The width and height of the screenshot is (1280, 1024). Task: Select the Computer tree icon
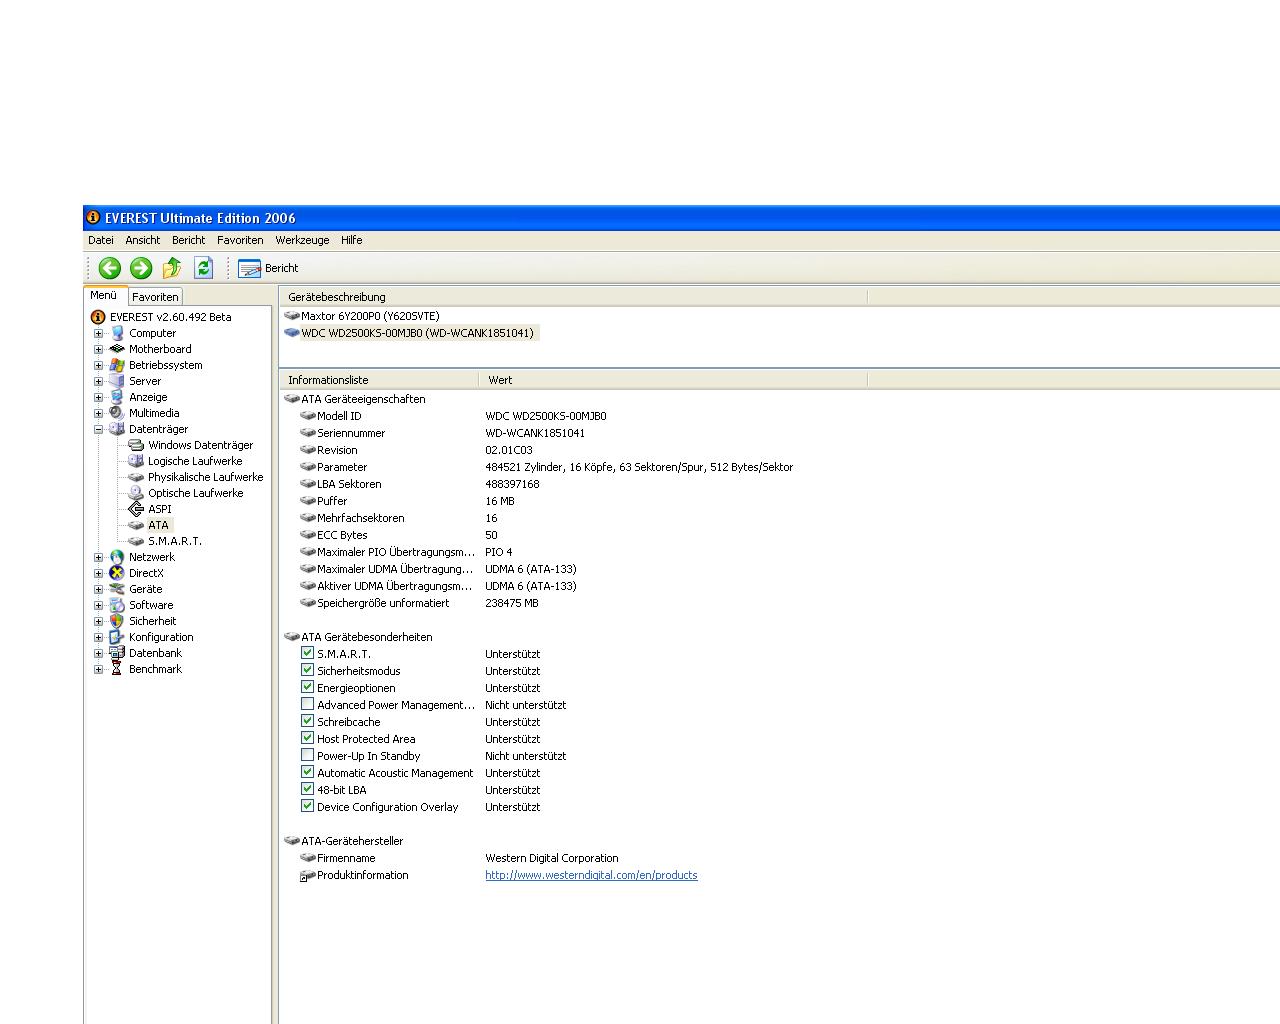point(117,333)
